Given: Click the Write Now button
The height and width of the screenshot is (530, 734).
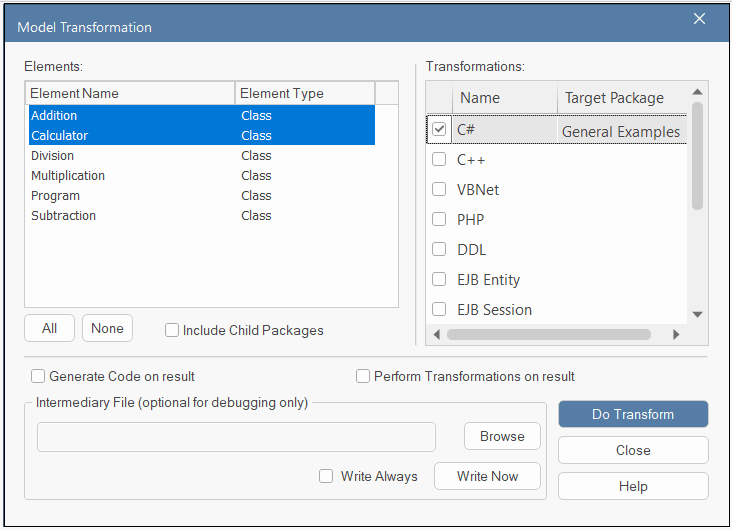Looking at the screenshot, I should tap(487, 476).
